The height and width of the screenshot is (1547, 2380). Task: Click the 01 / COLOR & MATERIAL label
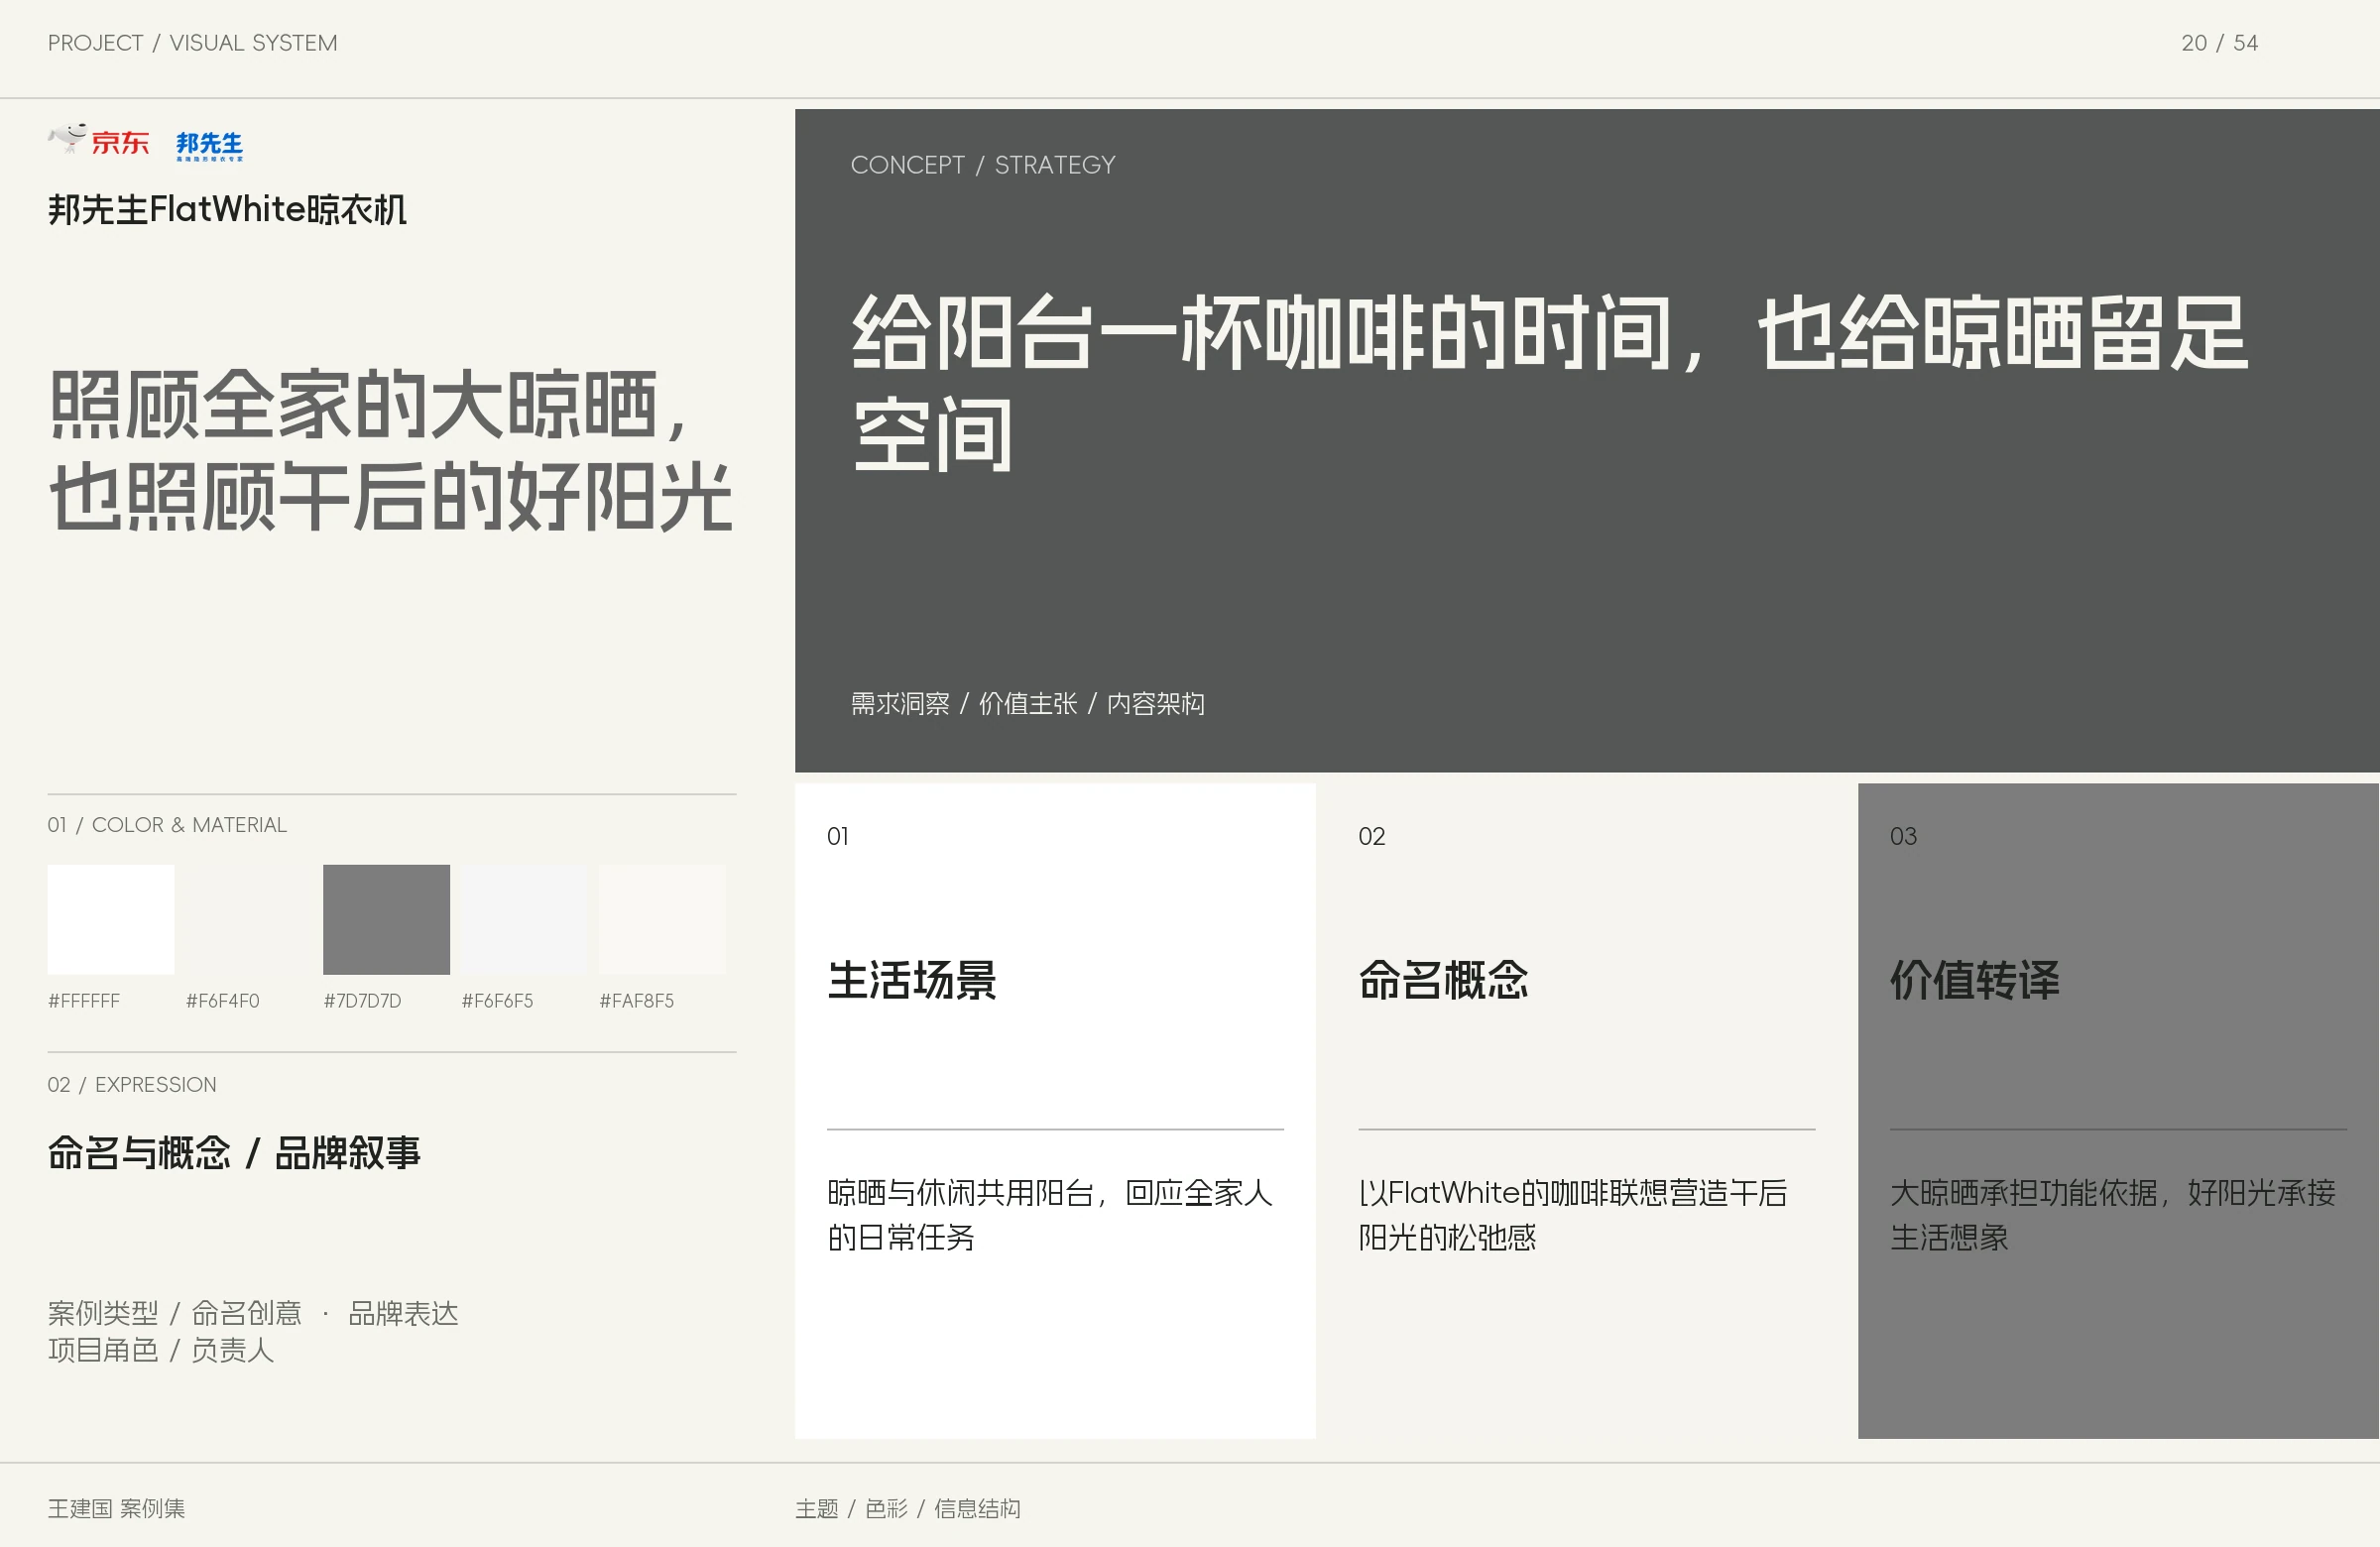(x=167, y=825)
